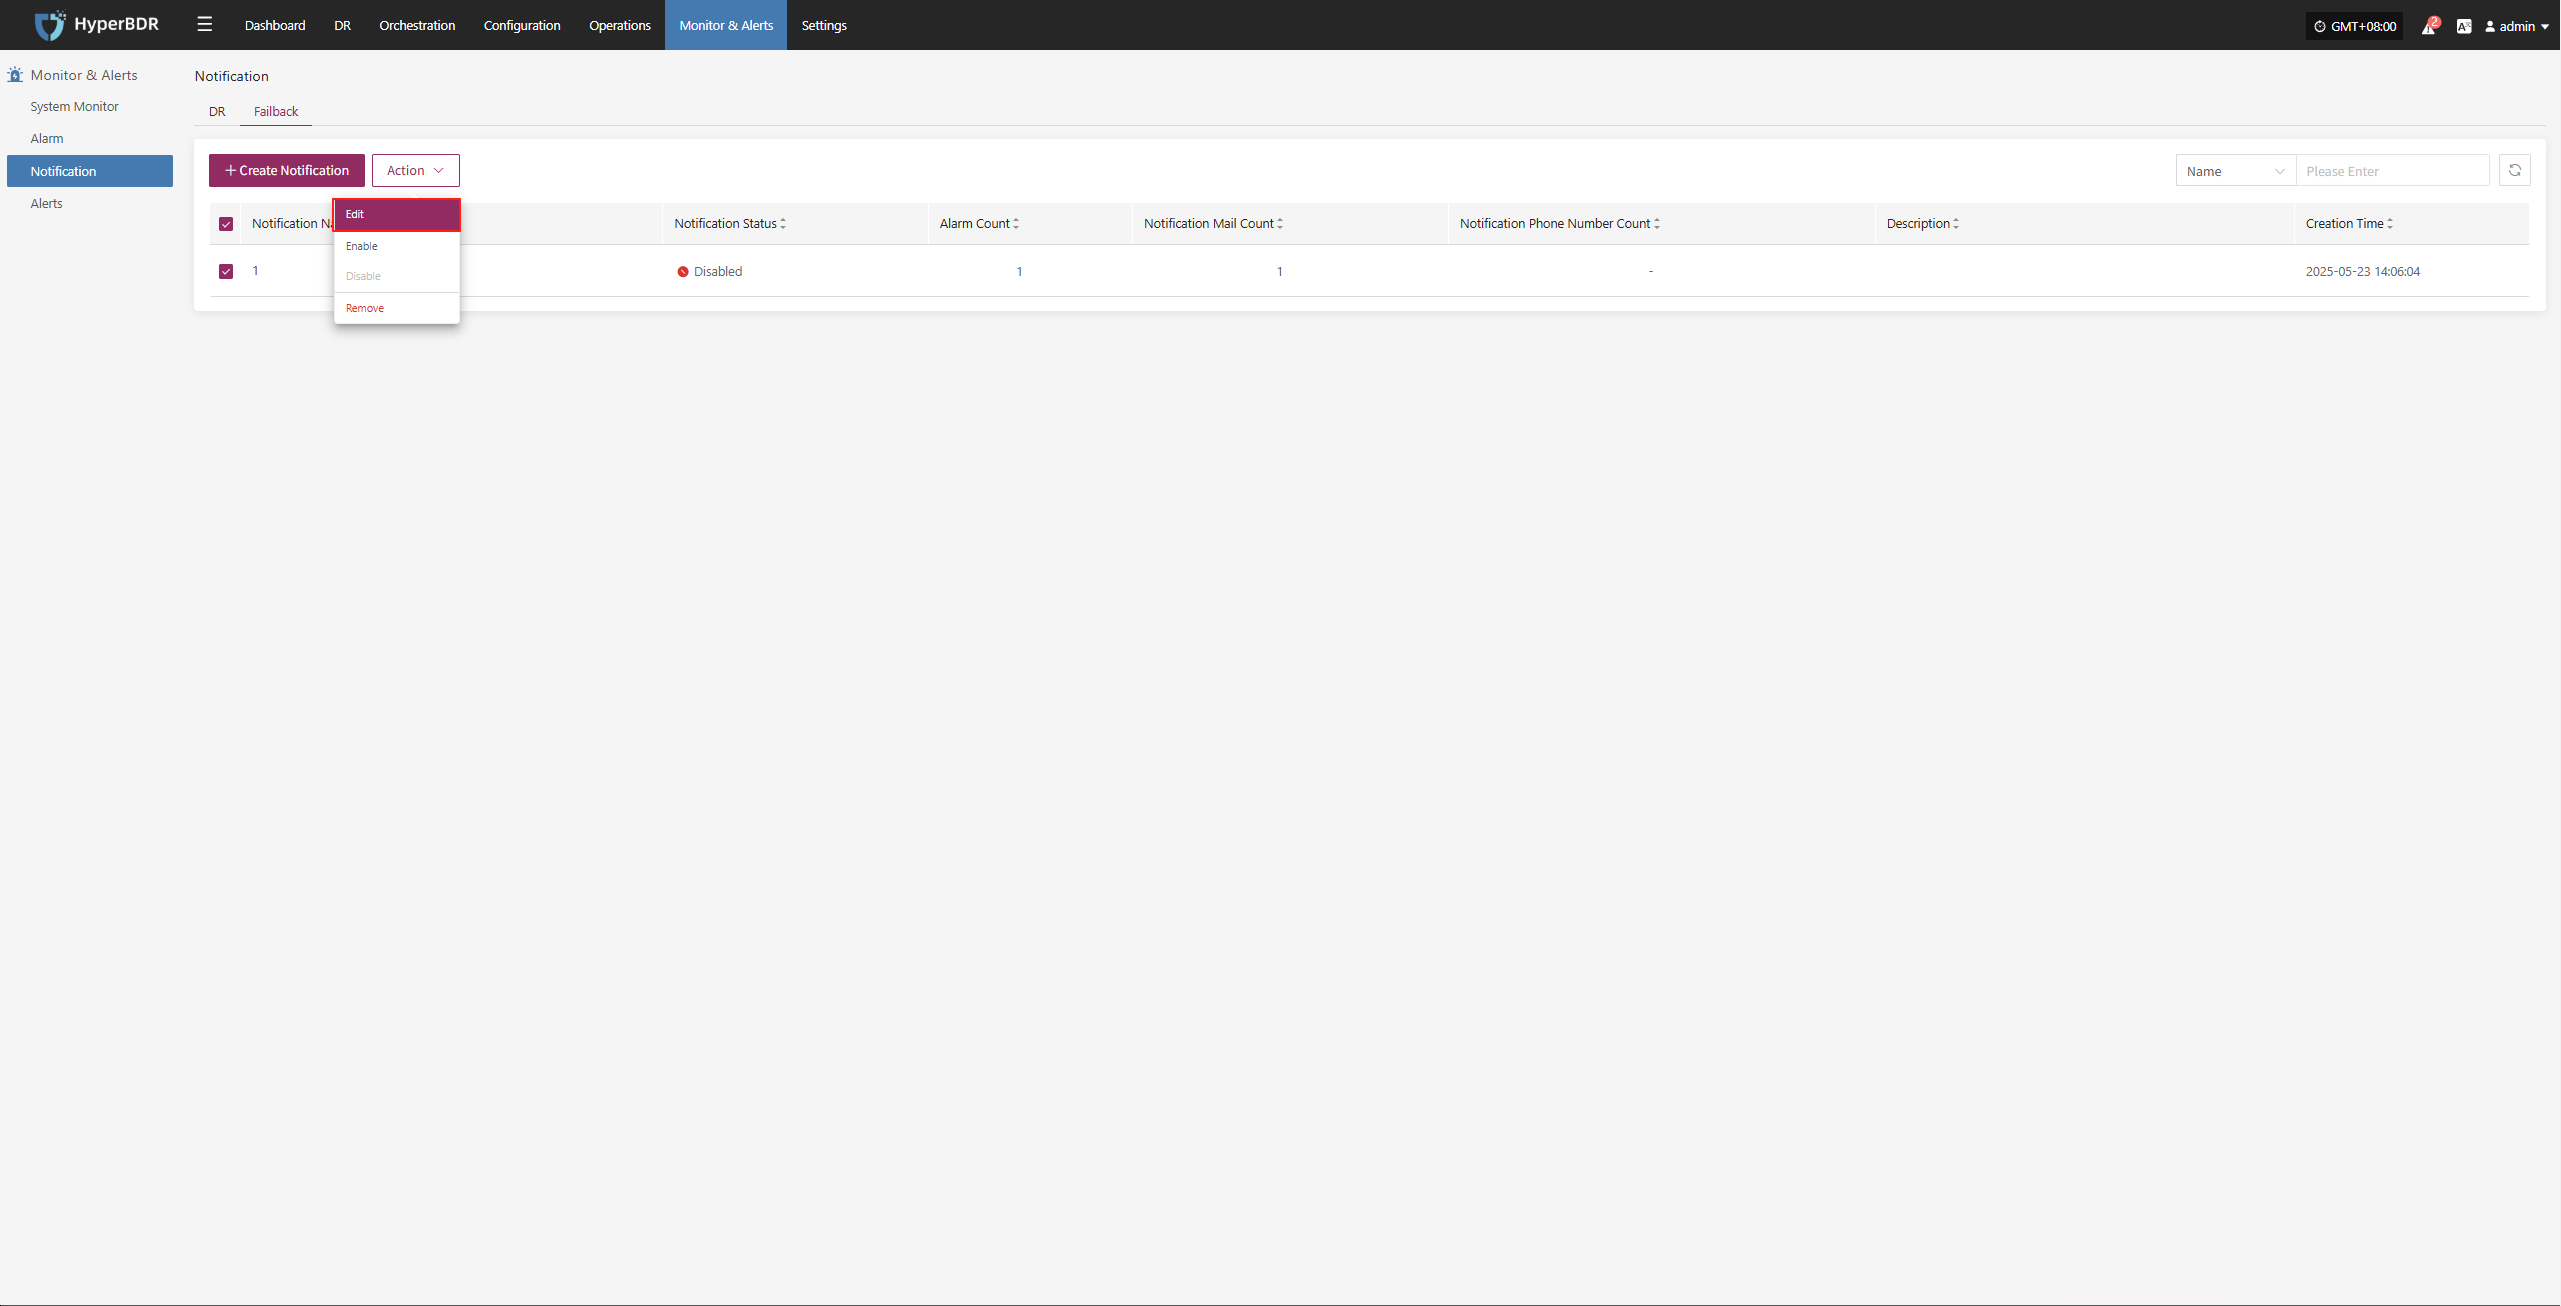This screenshot has width=2561, height=1306.
Task: Go to System Monitor in sidebar
Action: point(74,107)
